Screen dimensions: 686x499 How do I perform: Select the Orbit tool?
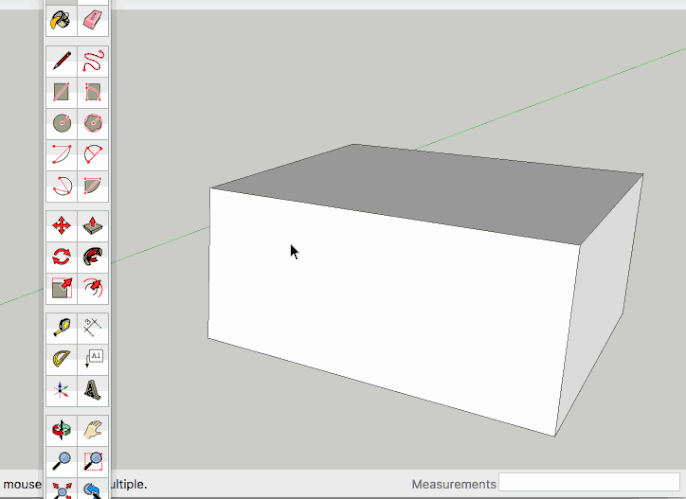pyautogui.click(x=61, y=430)
